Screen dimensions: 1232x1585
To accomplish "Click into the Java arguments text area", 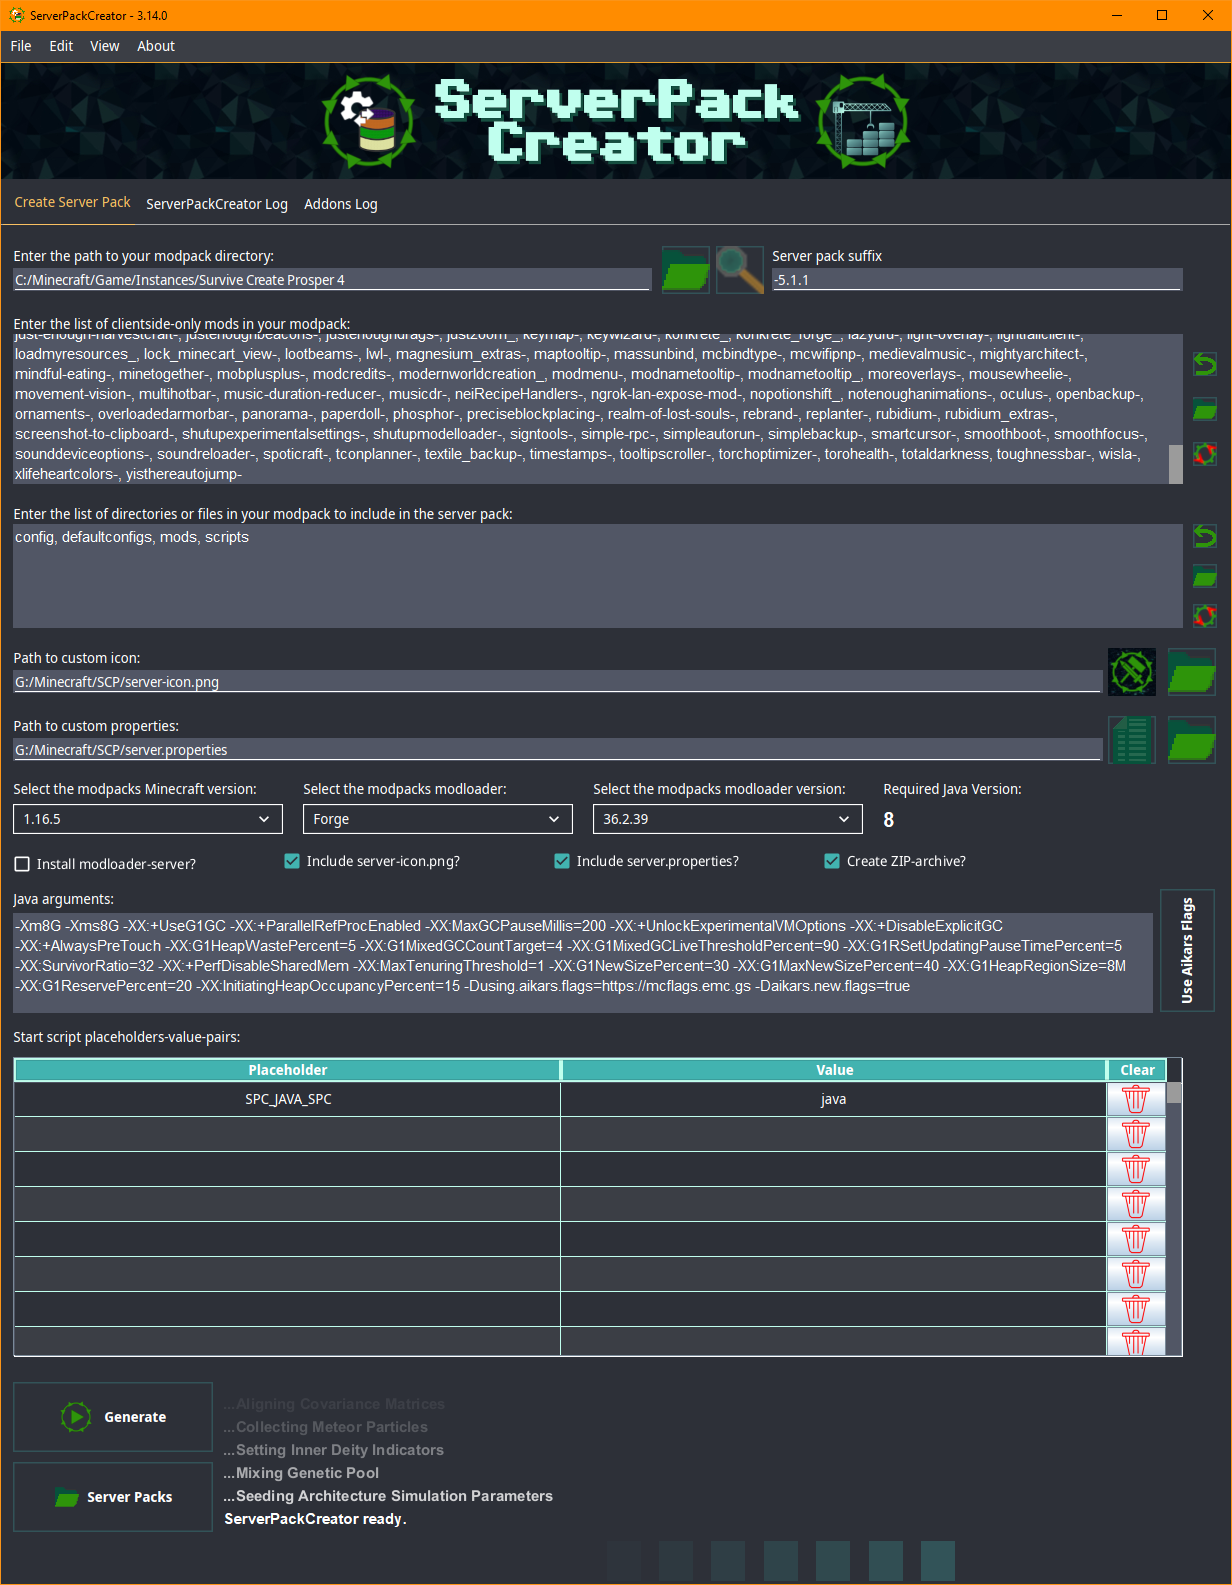I will click(x=582, y=963).
